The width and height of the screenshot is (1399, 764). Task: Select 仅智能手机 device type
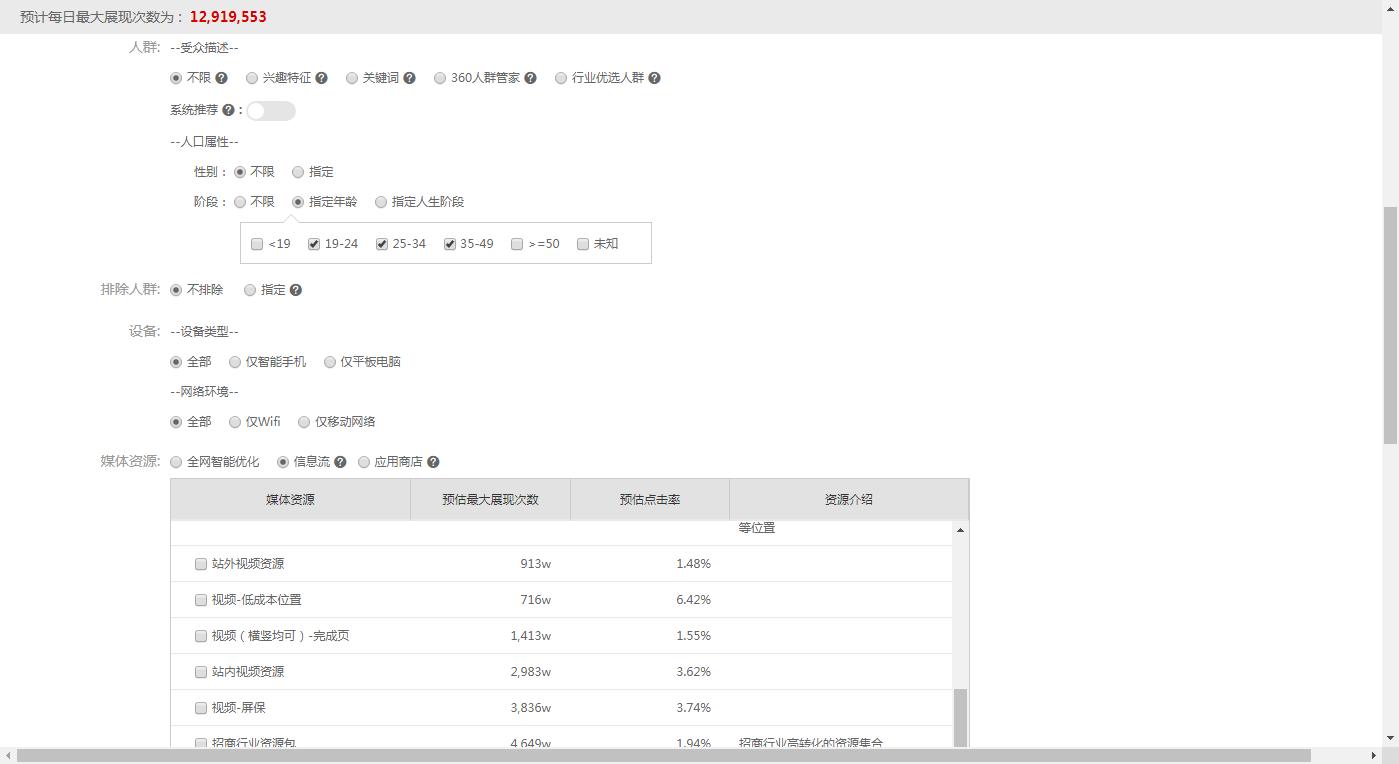pyautogui.click(x=235, y=362)
